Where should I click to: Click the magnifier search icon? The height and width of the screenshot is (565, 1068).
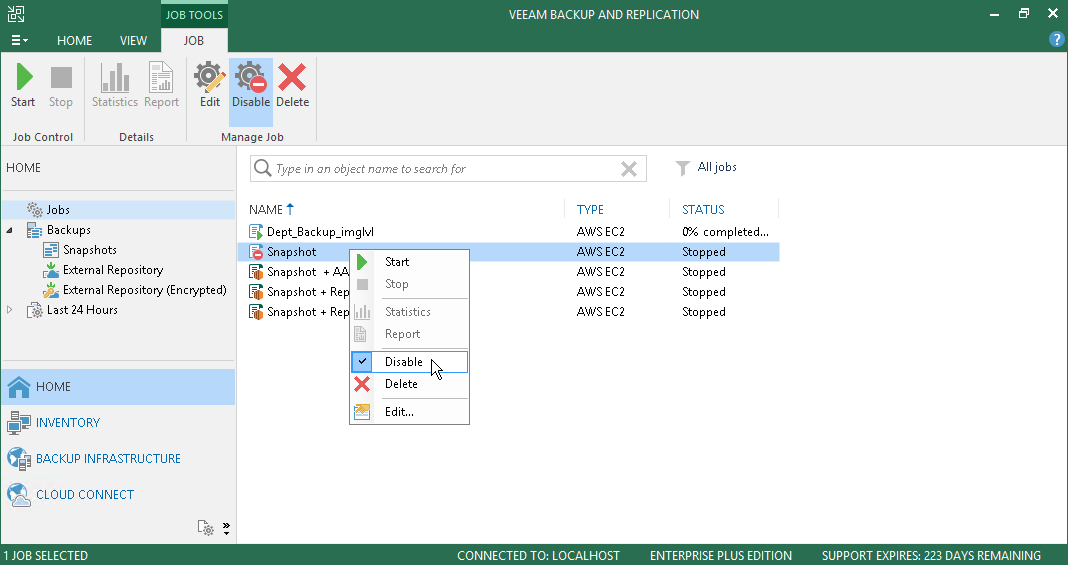[x=262, y=168]
